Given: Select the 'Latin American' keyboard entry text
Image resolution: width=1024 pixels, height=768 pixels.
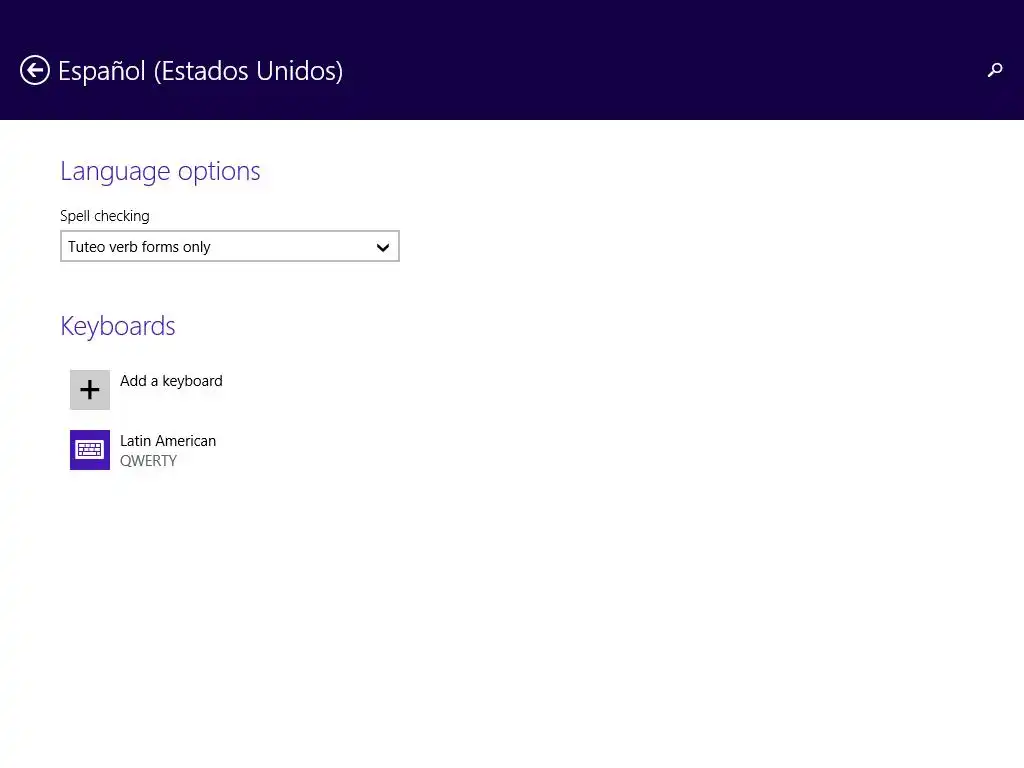Looking at the screenshot, I should (x=167, y=441).
